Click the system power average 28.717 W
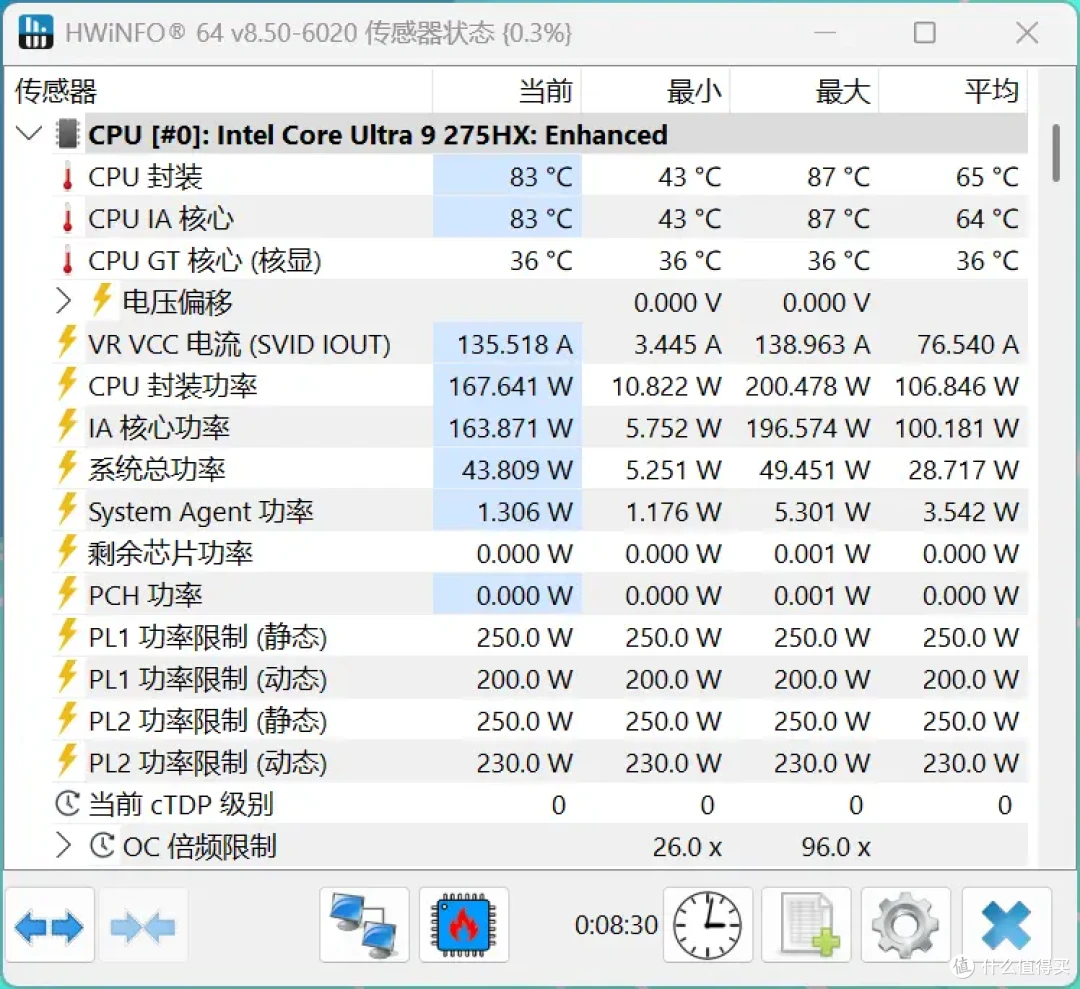Image resolution: width=1080 pixels, height=989 pixels. pyautogui.click(x=964, y=470)
